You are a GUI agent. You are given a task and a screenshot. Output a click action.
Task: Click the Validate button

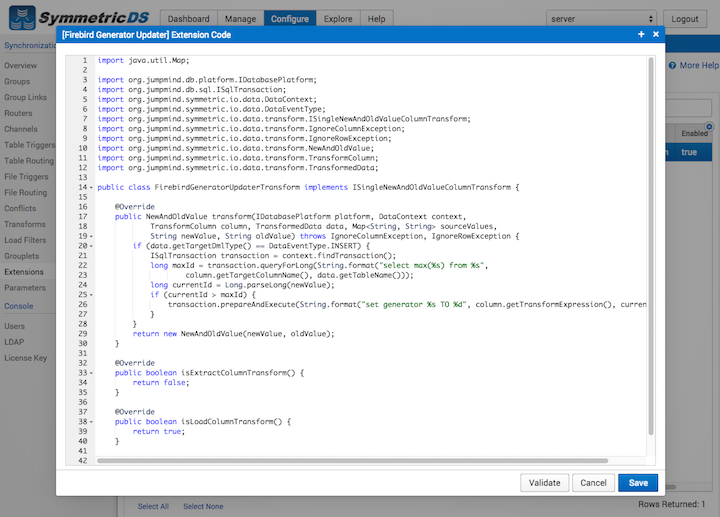point(545,483)
